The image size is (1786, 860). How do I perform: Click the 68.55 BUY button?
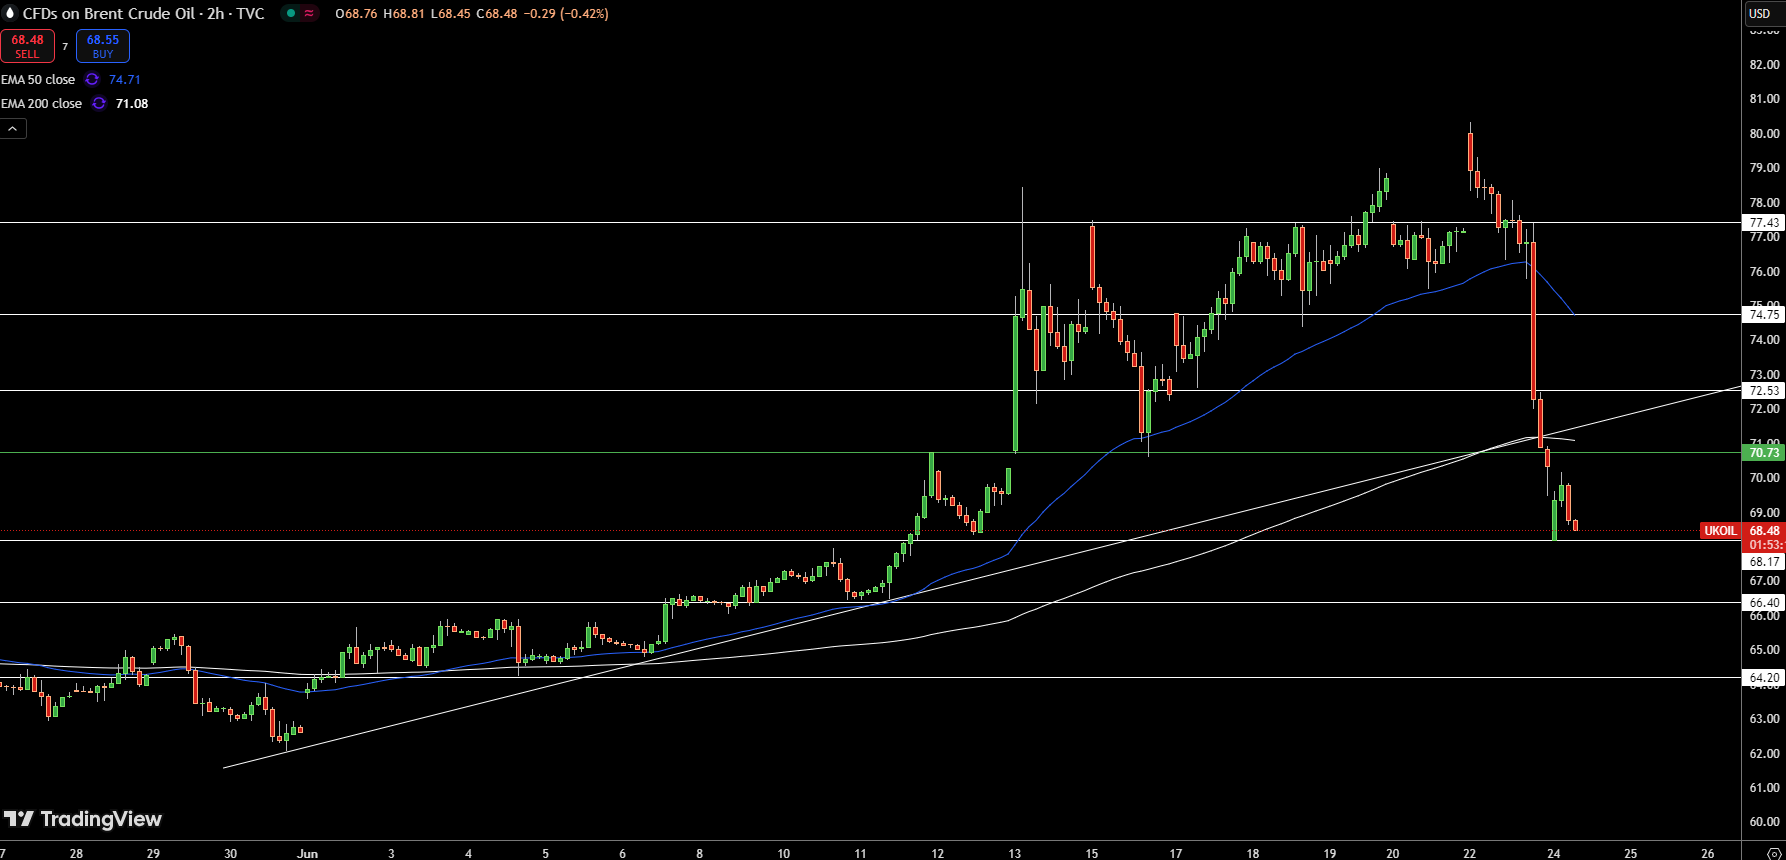(103, 46)
